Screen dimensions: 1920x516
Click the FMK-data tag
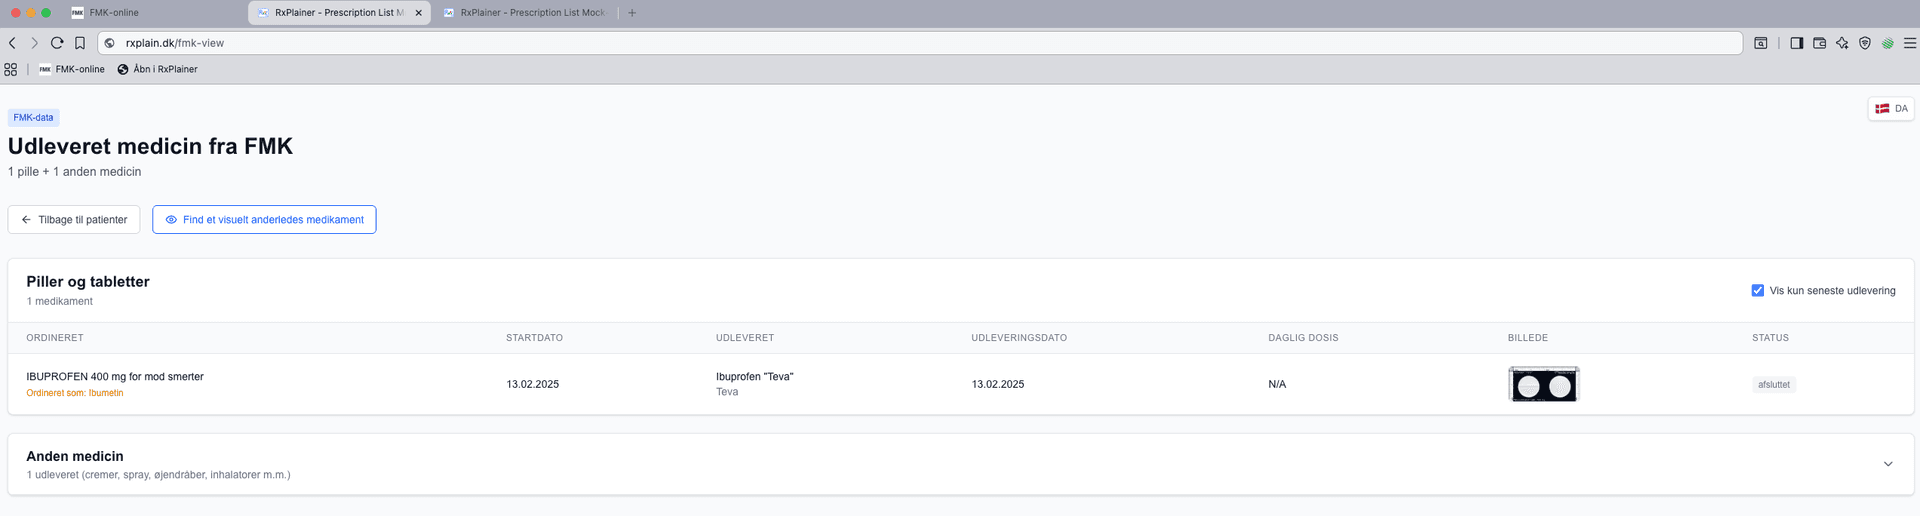click(33, 118)
